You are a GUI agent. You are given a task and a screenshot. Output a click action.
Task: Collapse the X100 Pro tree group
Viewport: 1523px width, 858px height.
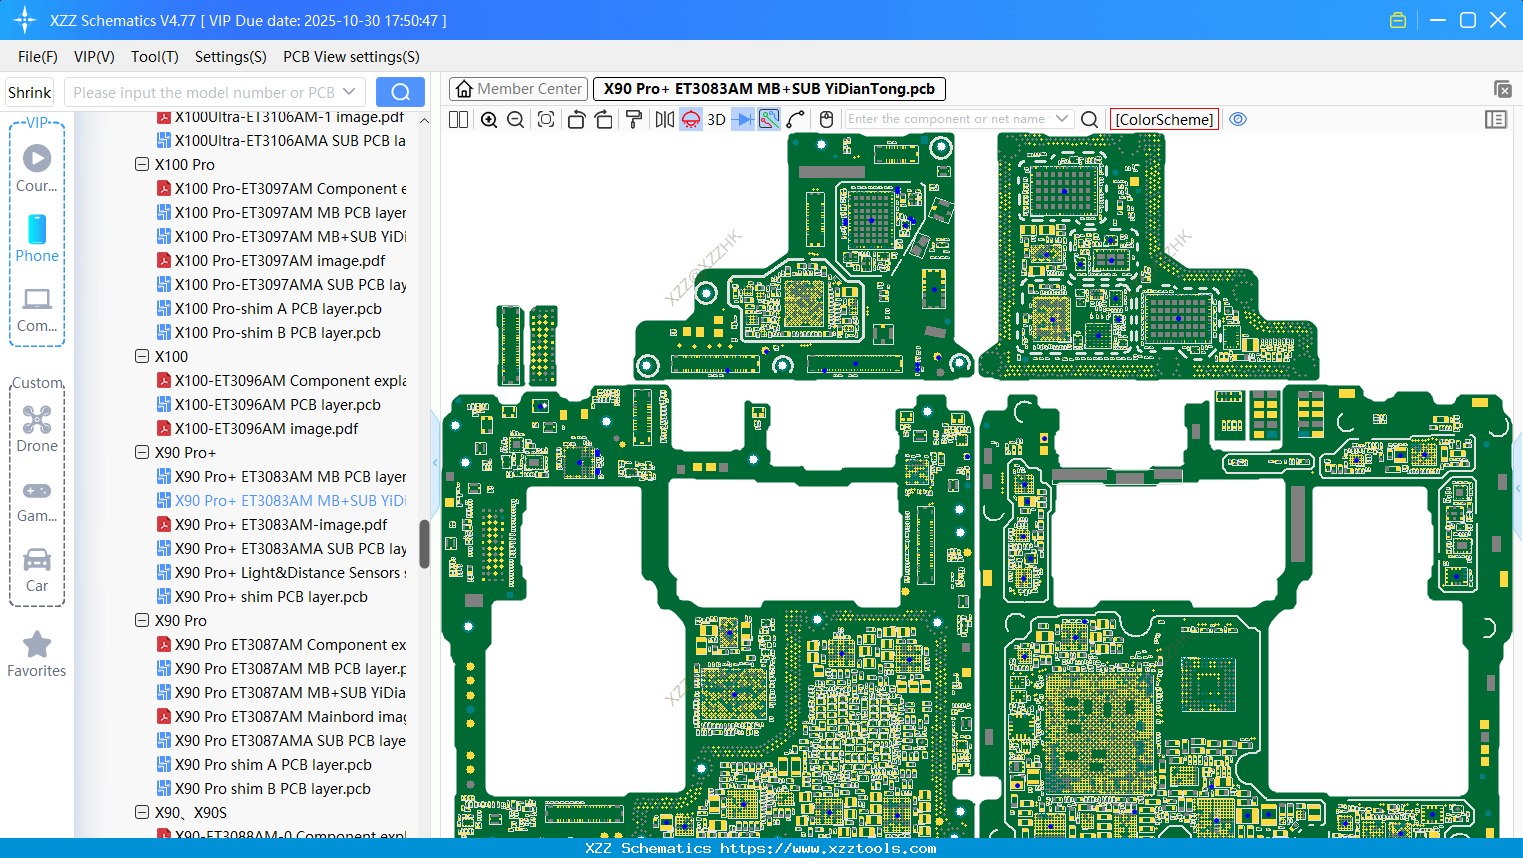[x=142, y=164]
